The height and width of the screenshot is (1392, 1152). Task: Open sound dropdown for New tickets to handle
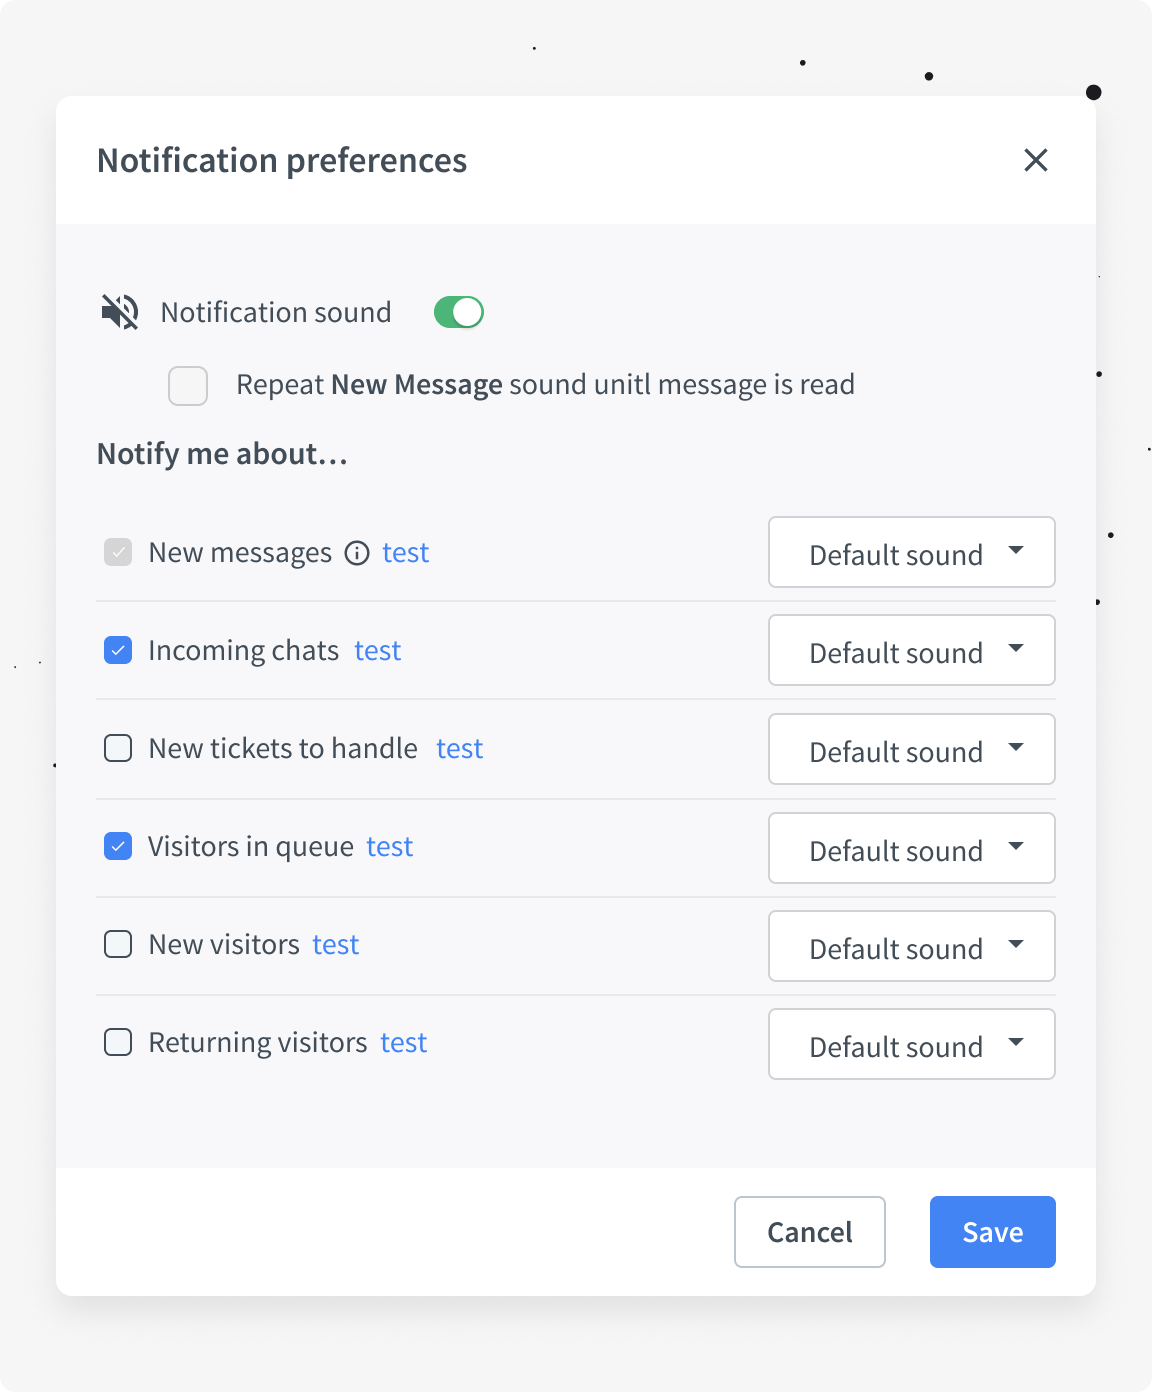[x=911, y=749]
